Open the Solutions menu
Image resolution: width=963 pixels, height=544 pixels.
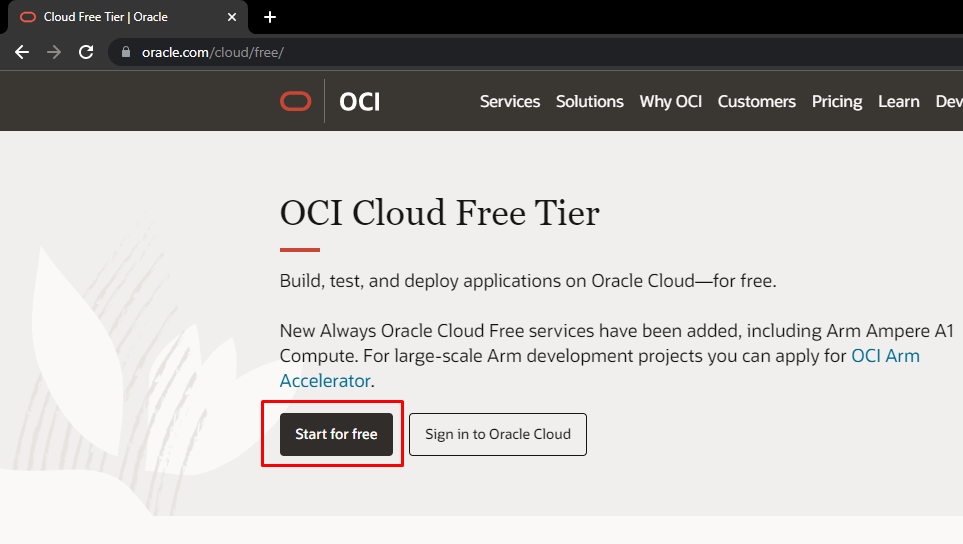click(x=590, y=101)
